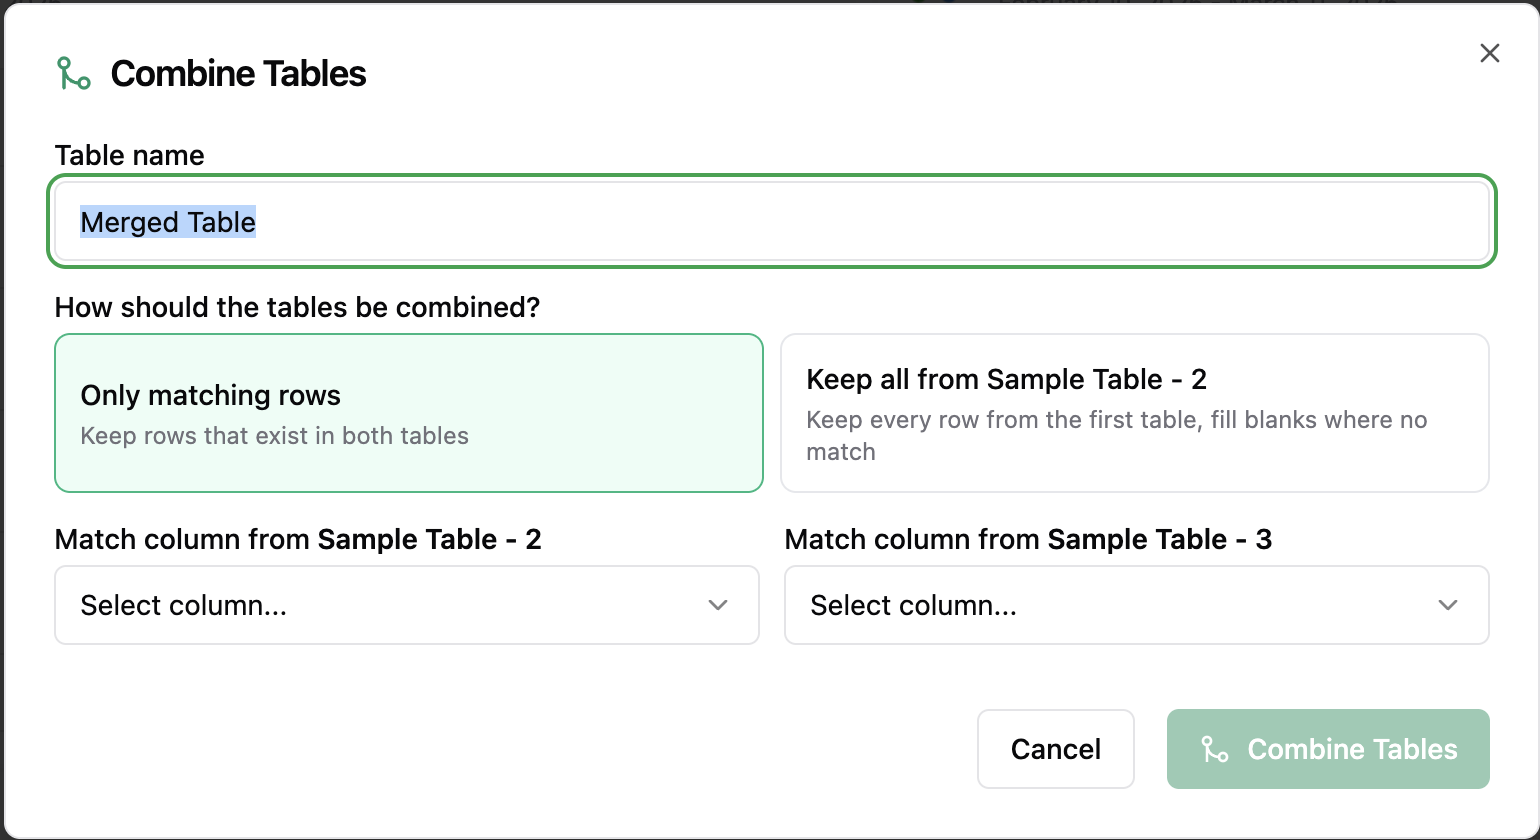Choose "Keep all from Sample Table - 2"

[x=1134, y=412]
